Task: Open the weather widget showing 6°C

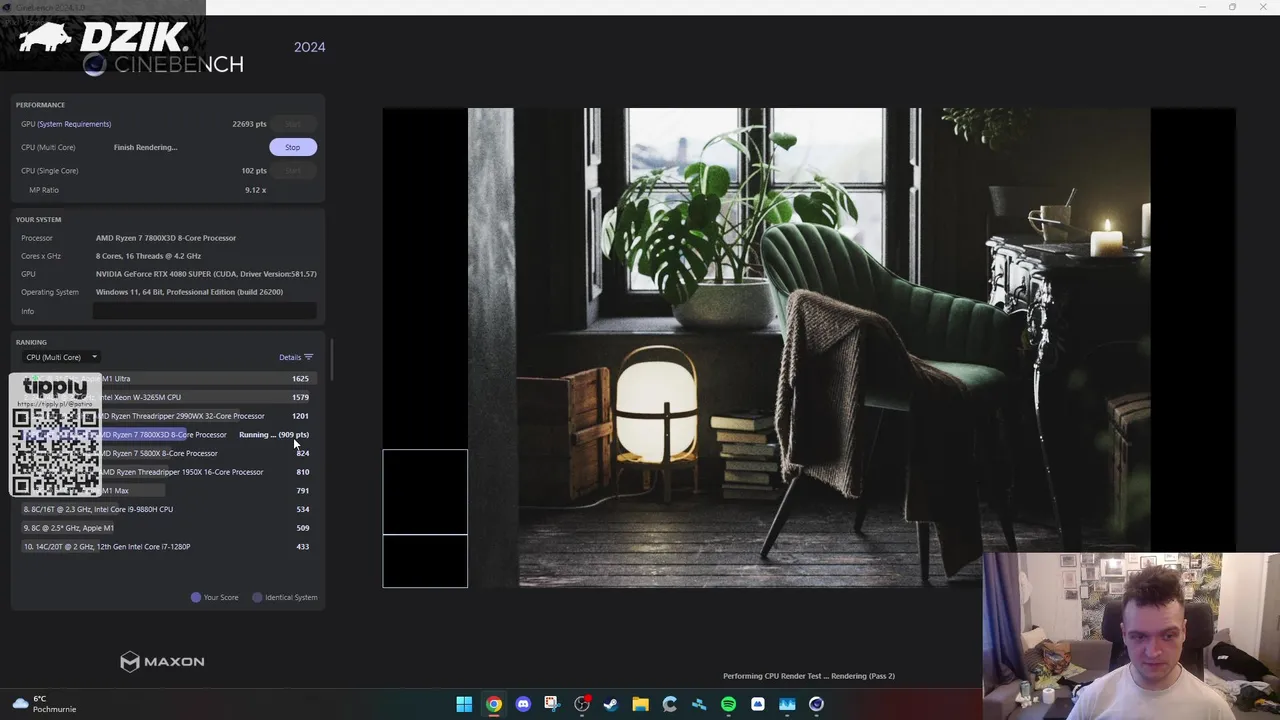Action: (42, 704)
